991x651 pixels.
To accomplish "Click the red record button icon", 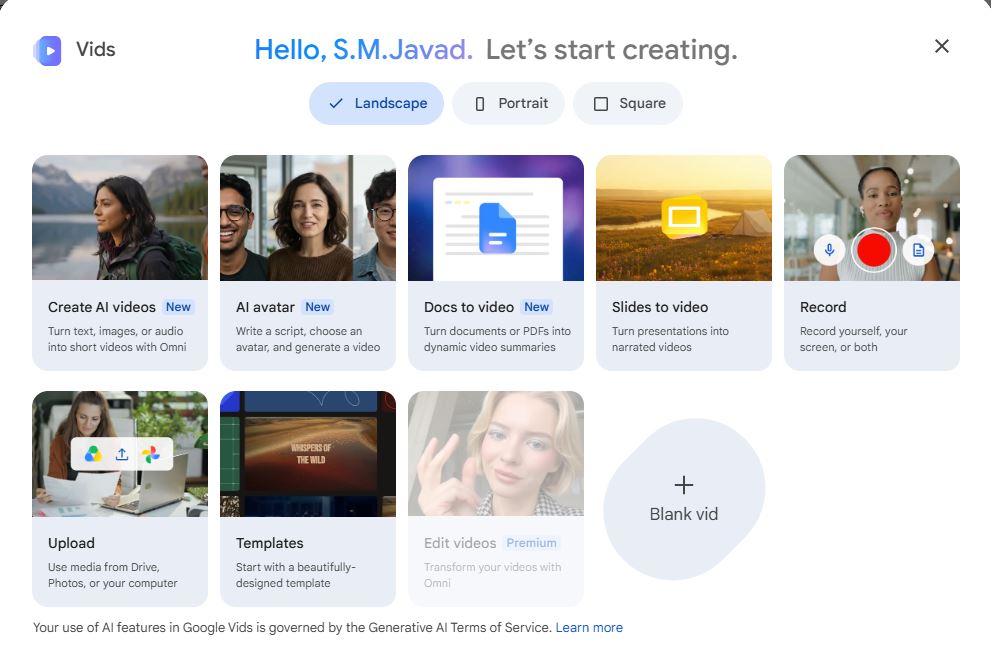I will (873, 250).
